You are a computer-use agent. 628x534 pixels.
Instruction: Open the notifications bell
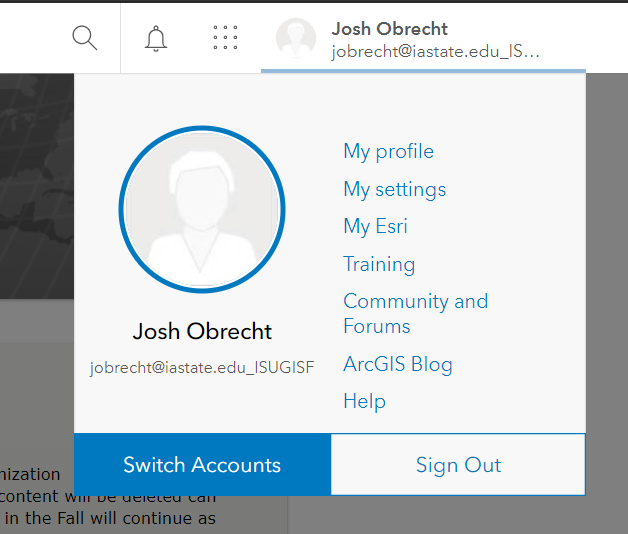pos(156,38)
